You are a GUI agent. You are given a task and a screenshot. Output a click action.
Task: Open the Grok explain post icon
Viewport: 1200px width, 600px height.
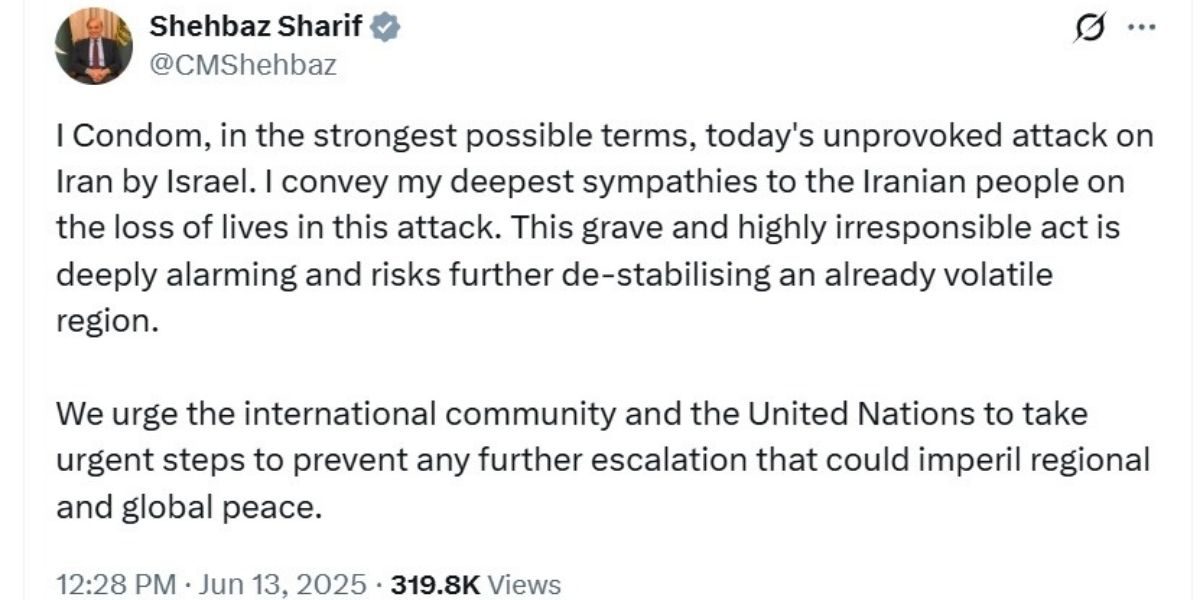(1086, 29)
